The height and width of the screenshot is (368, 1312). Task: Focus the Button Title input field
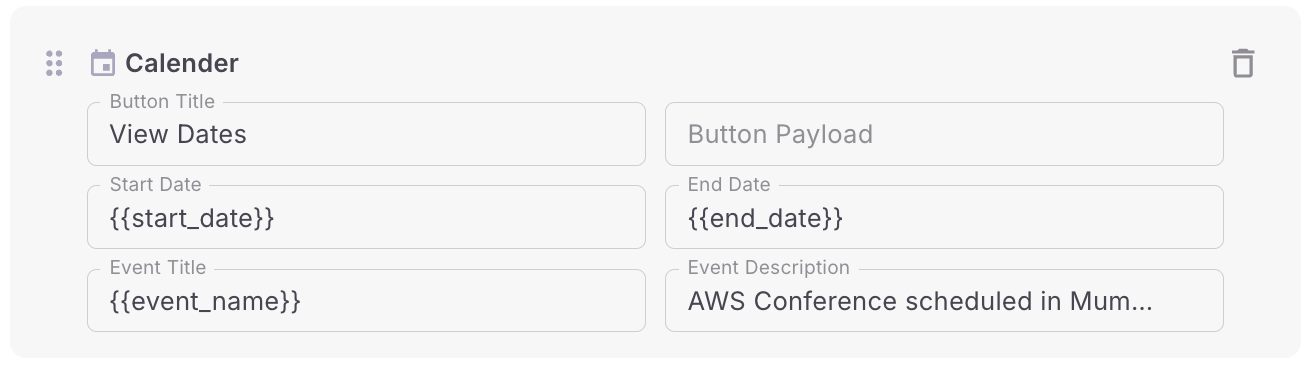pyautogui.click(x=366, y=134)
